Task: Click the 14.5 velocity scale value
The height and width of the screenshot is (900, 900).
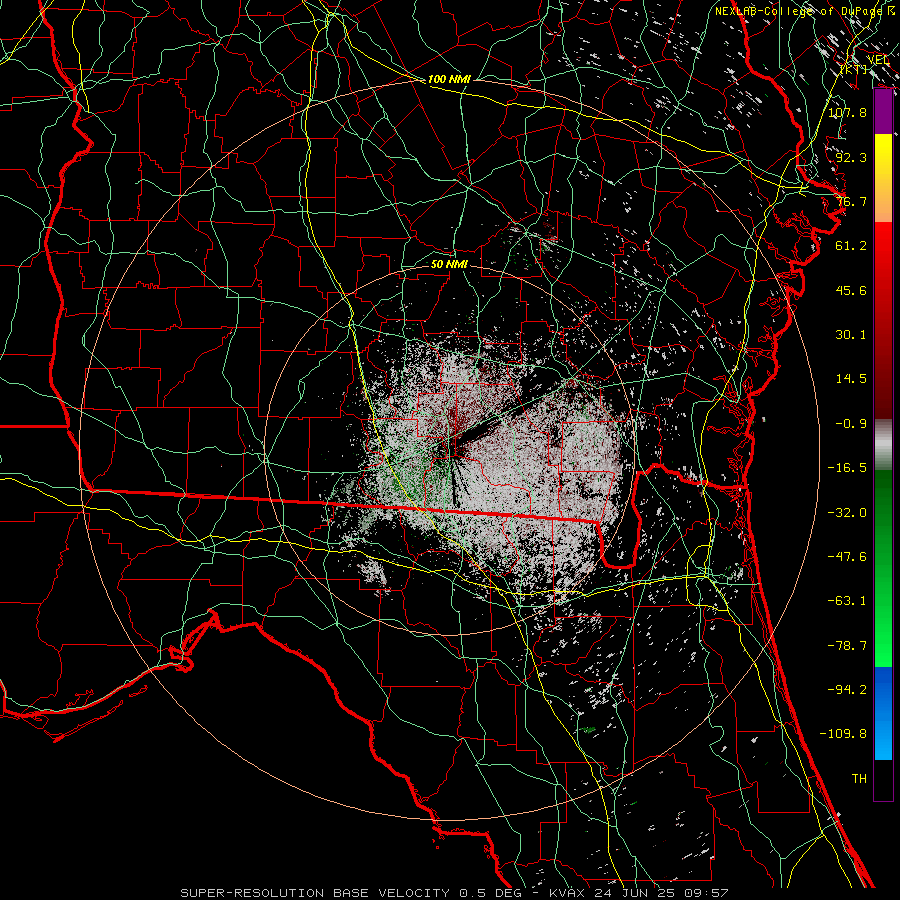Action: [851, 379]
